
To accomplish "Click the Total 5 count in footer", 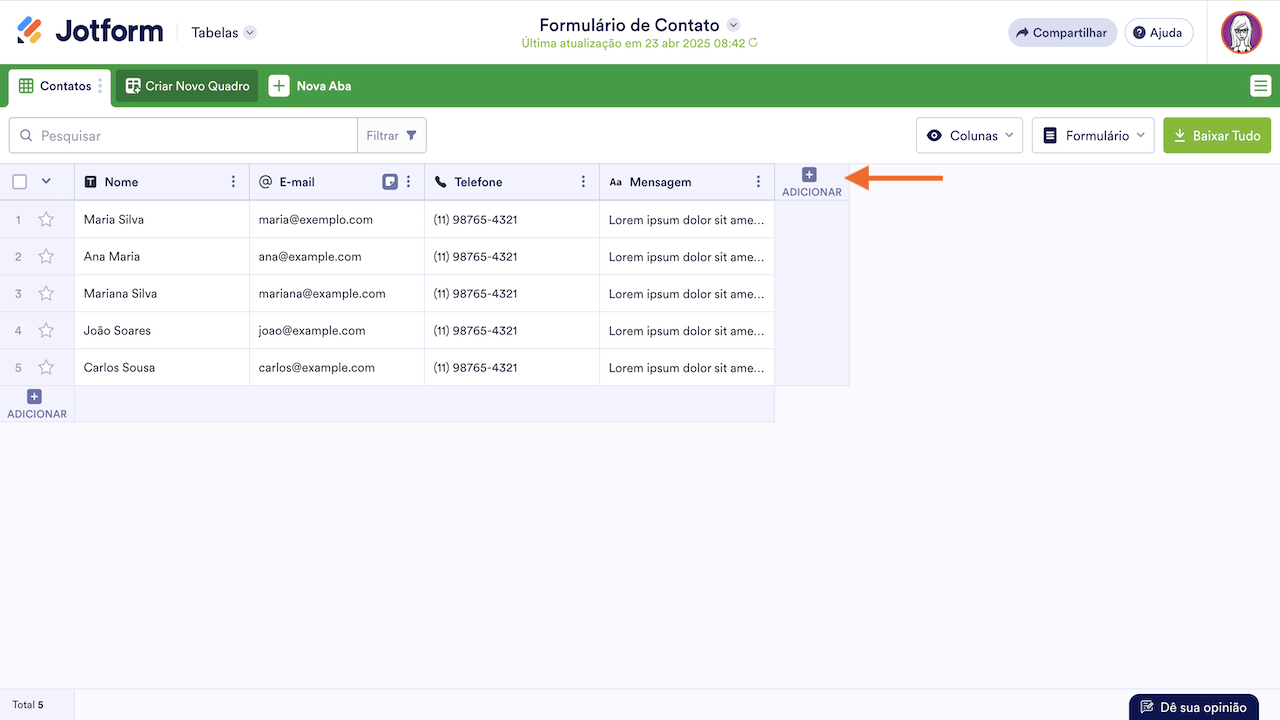I will point(28,705).
